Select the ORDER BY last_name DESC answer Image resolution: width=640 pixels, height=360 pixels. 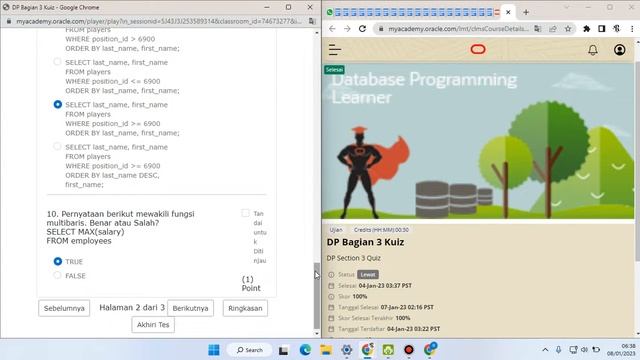coord(57,146)
